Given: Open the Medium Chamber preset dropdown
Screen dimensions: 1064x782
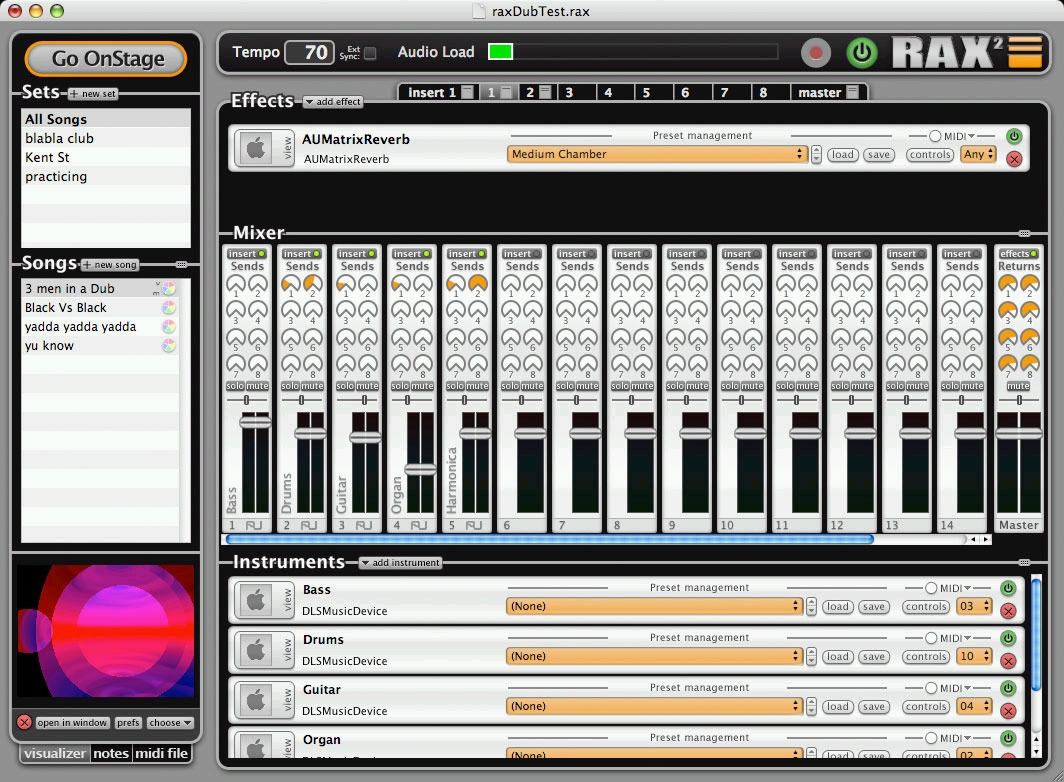Looking at the screenshot, I should coord(657,154).
